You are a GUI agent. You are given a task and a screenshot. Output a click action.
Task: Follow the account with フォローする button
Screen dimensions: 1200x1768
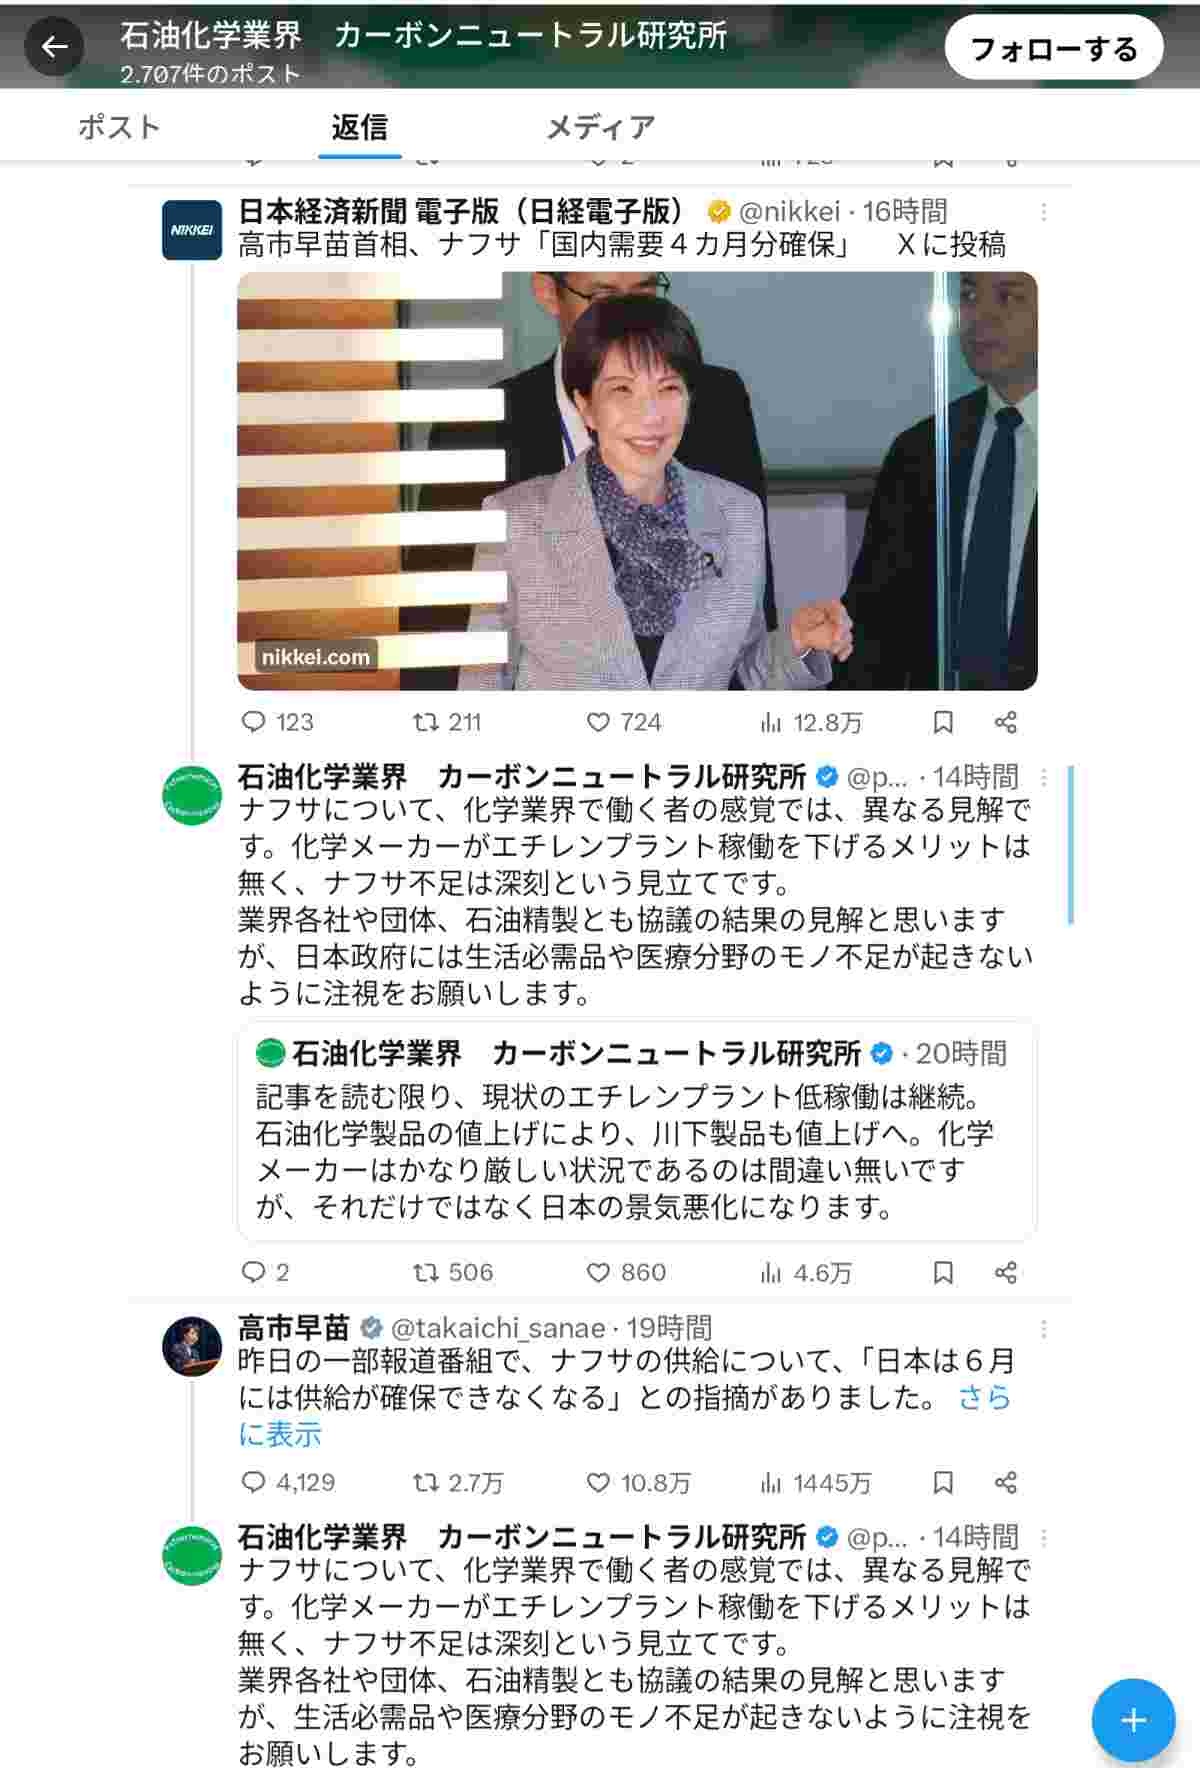point(1054,48)
